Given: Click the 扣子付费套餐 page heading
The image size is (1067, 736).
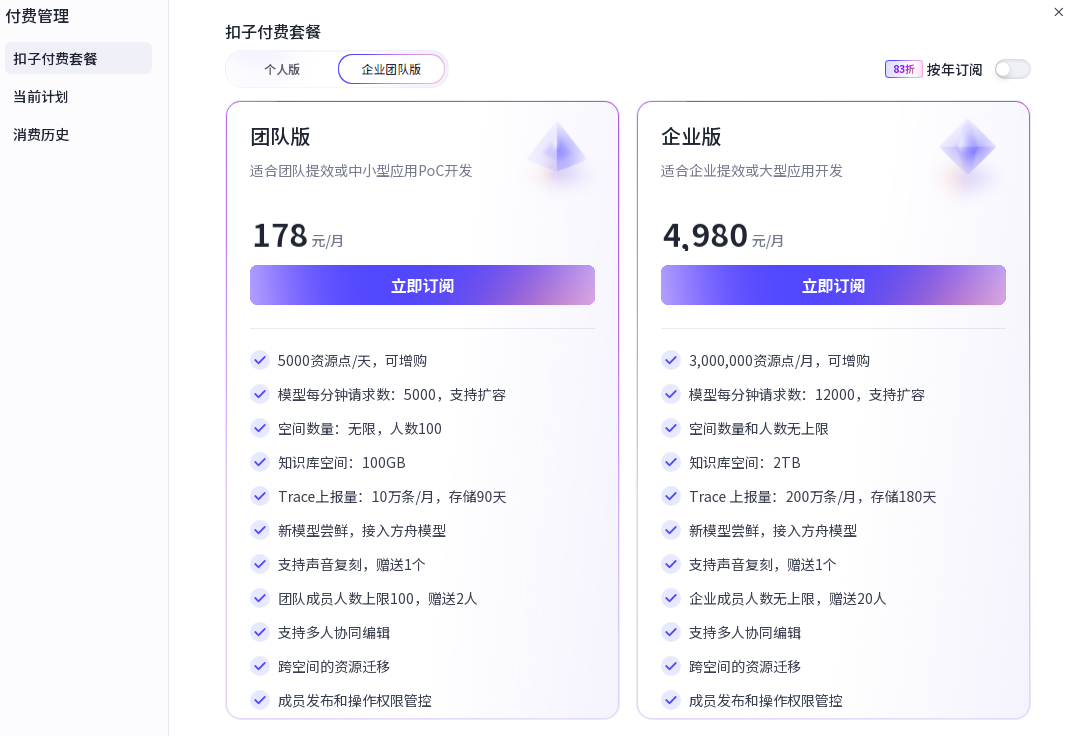Looking at the screenshot, I should pyautogui.click(x=273, y=32).
